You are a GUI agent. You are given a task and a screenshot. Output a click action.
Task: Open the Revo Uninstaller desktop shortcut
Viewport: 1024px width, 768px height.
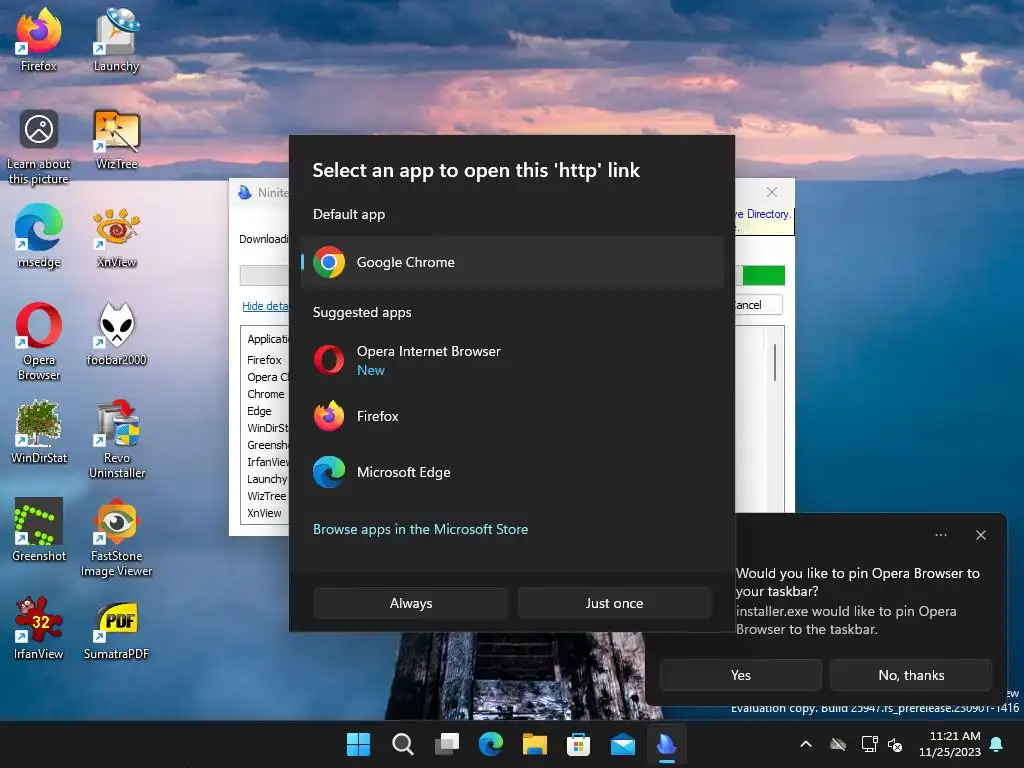point(116,439)
